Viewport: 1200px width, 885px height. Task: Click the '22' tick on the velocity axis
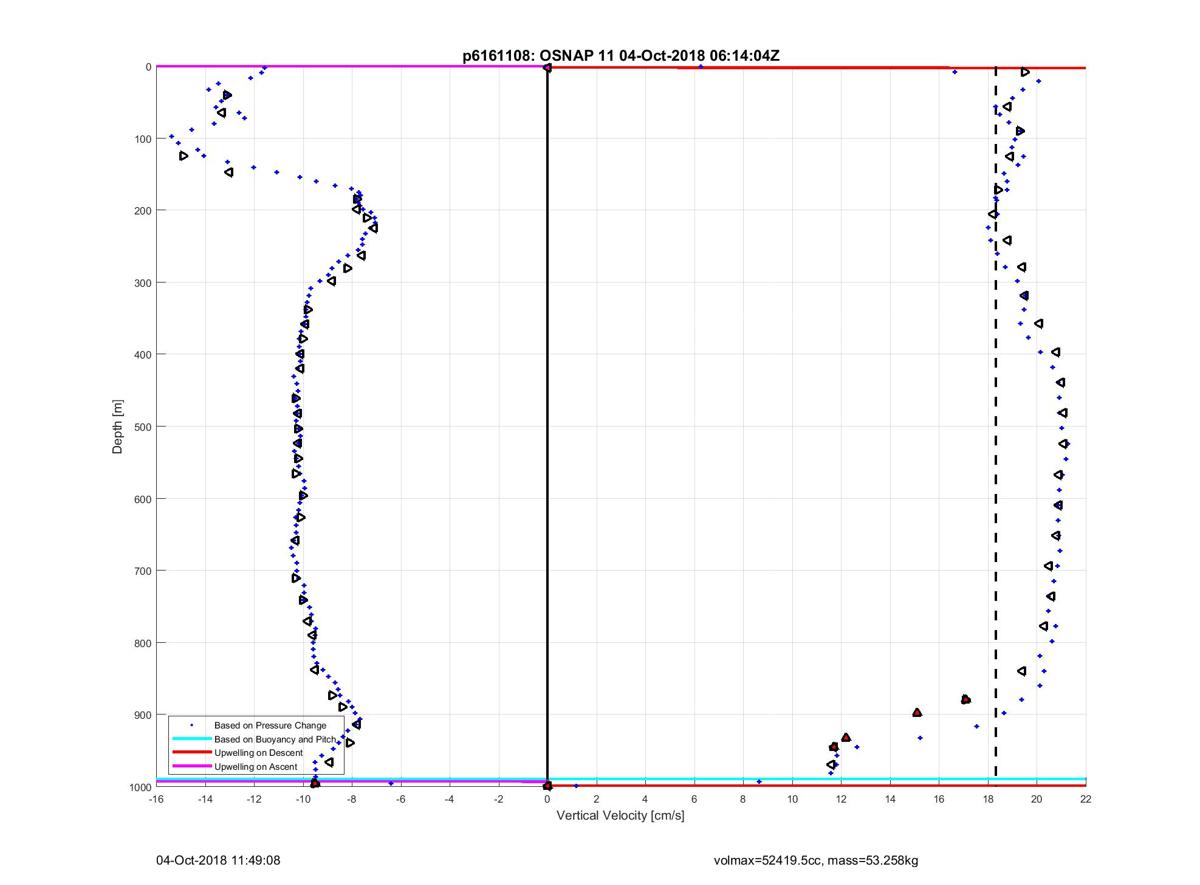1086,799
